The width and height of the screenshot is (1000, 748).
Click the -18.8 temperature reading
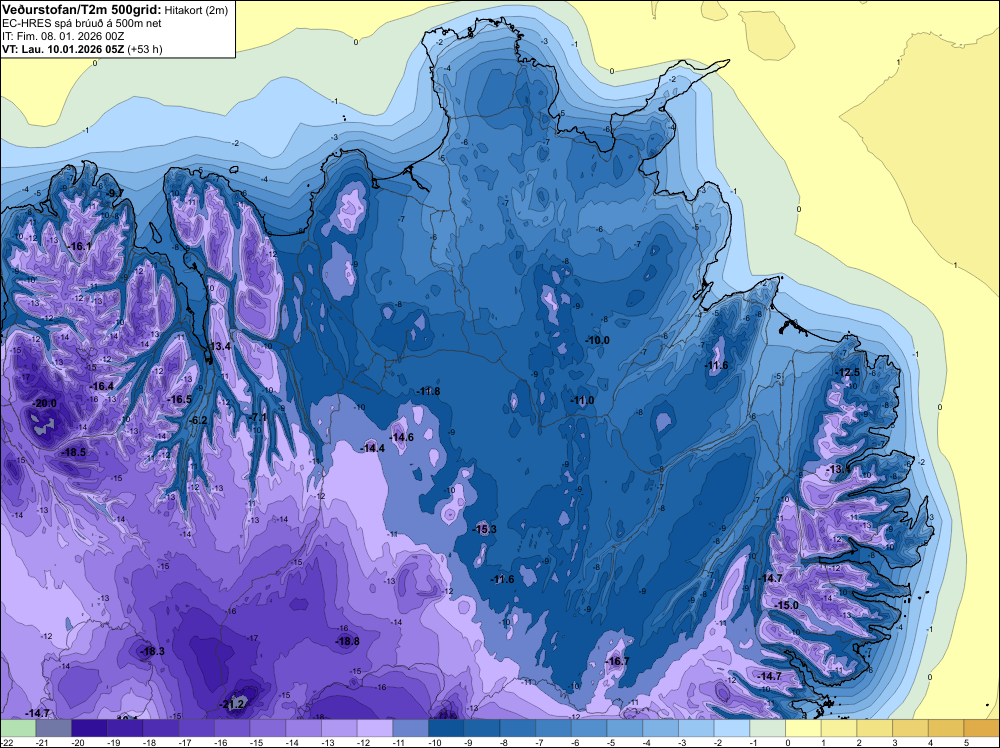point(348,642)
